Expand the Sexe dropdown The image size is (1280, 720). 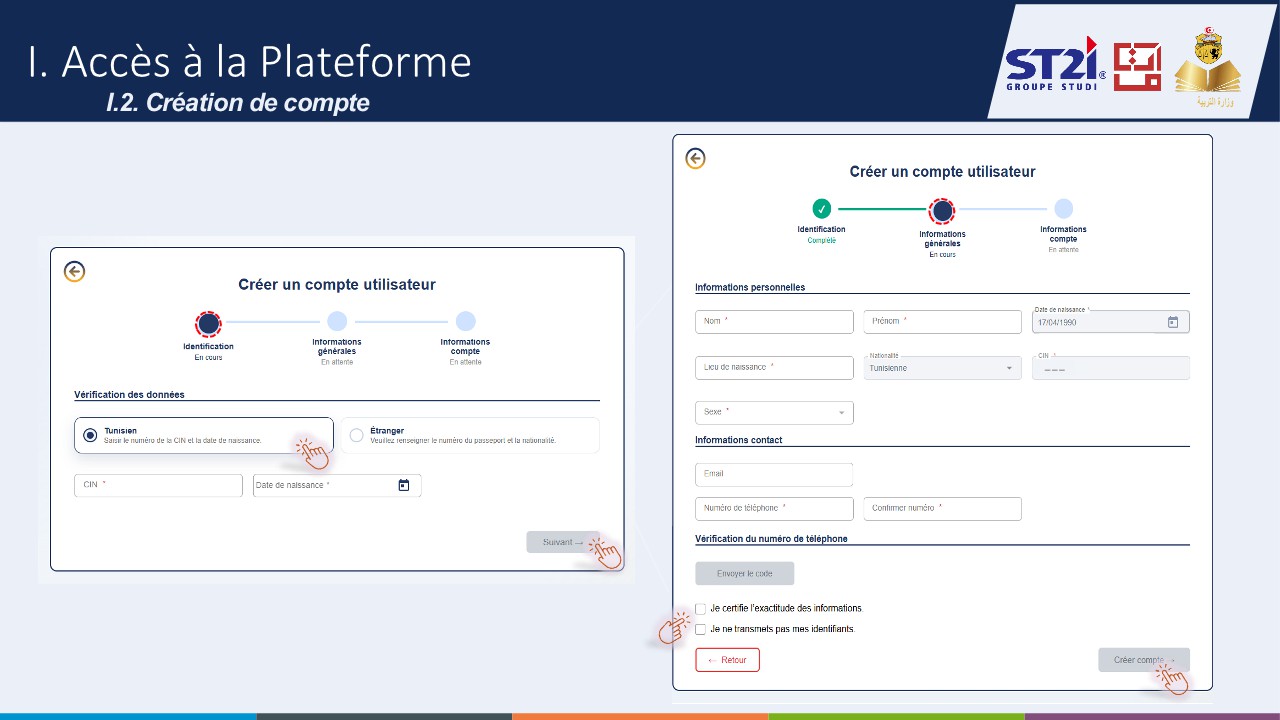pos(774,412)
